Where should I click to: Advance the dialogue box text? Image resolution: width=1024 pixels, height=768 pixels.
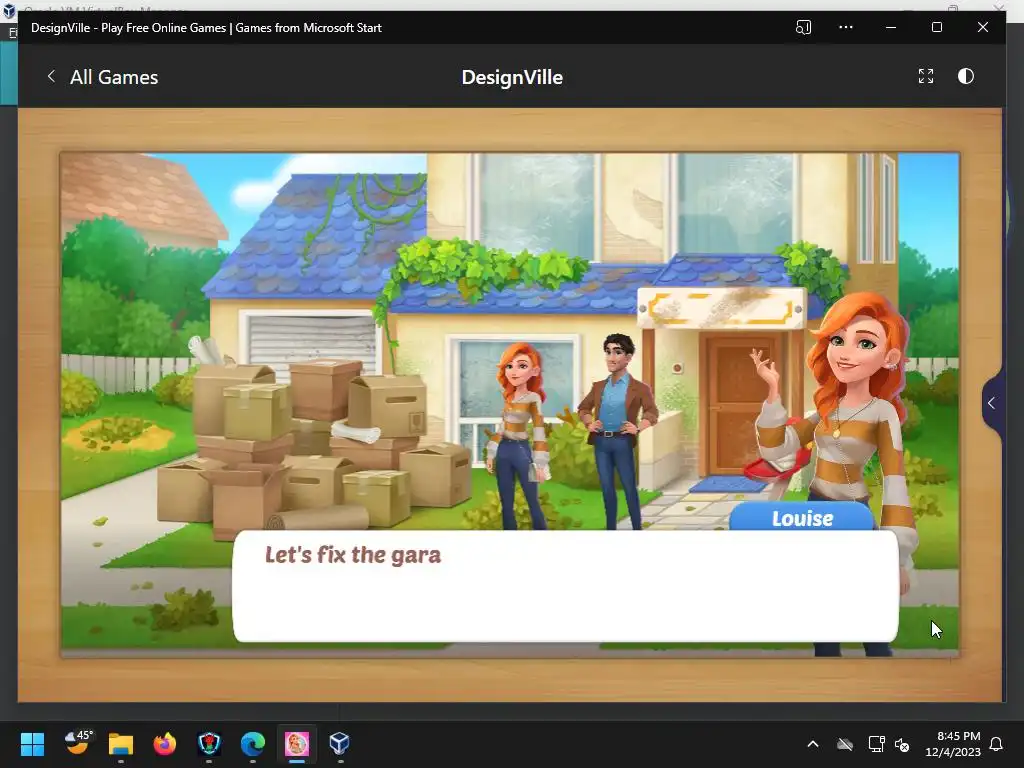[566, 586]
